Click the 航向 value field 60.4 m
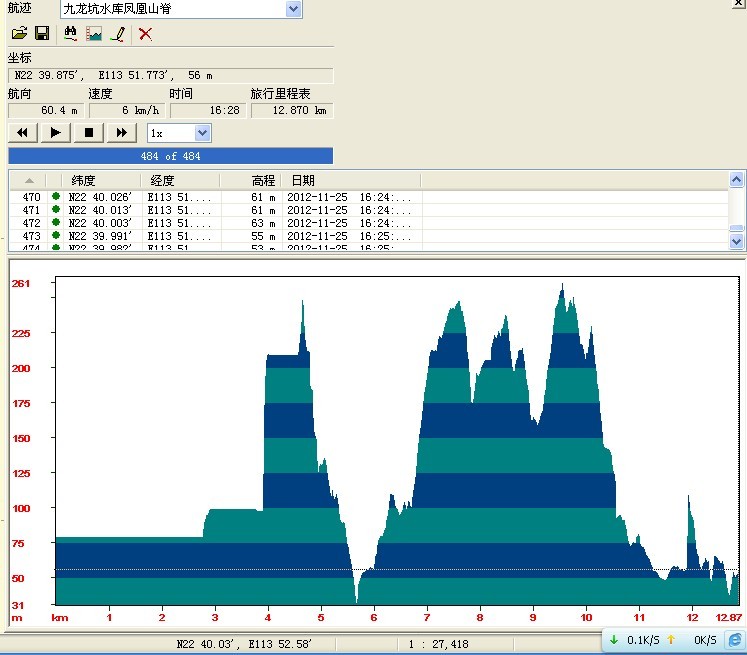 pyautogui.click(x=46, y=111)
